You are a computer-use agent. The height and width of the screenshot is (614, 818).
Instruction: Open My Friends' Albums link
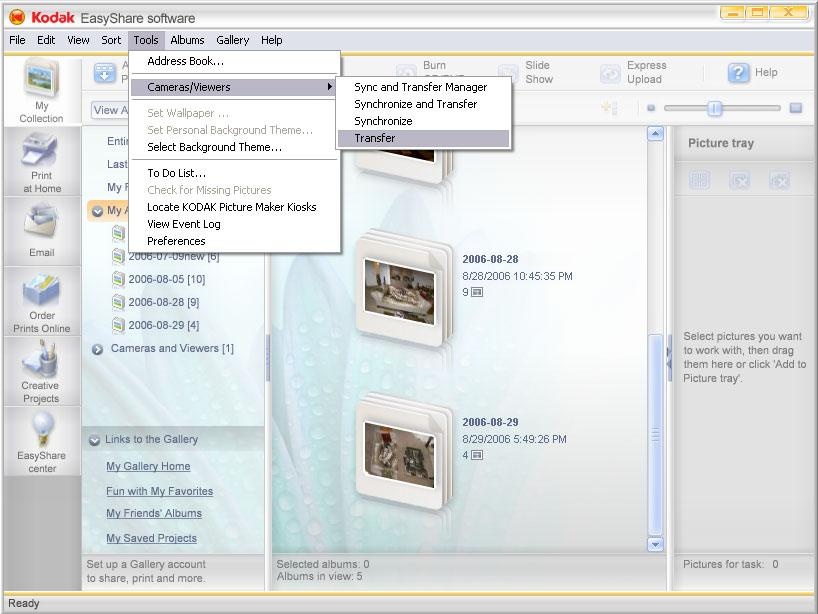click(x=154, y=513)
